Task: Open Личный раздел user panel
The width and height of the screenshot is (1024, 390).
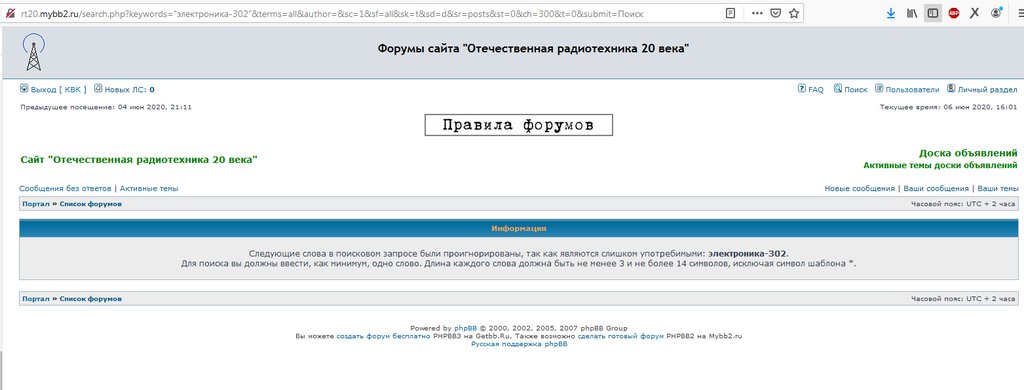Action: click(987, 89)
